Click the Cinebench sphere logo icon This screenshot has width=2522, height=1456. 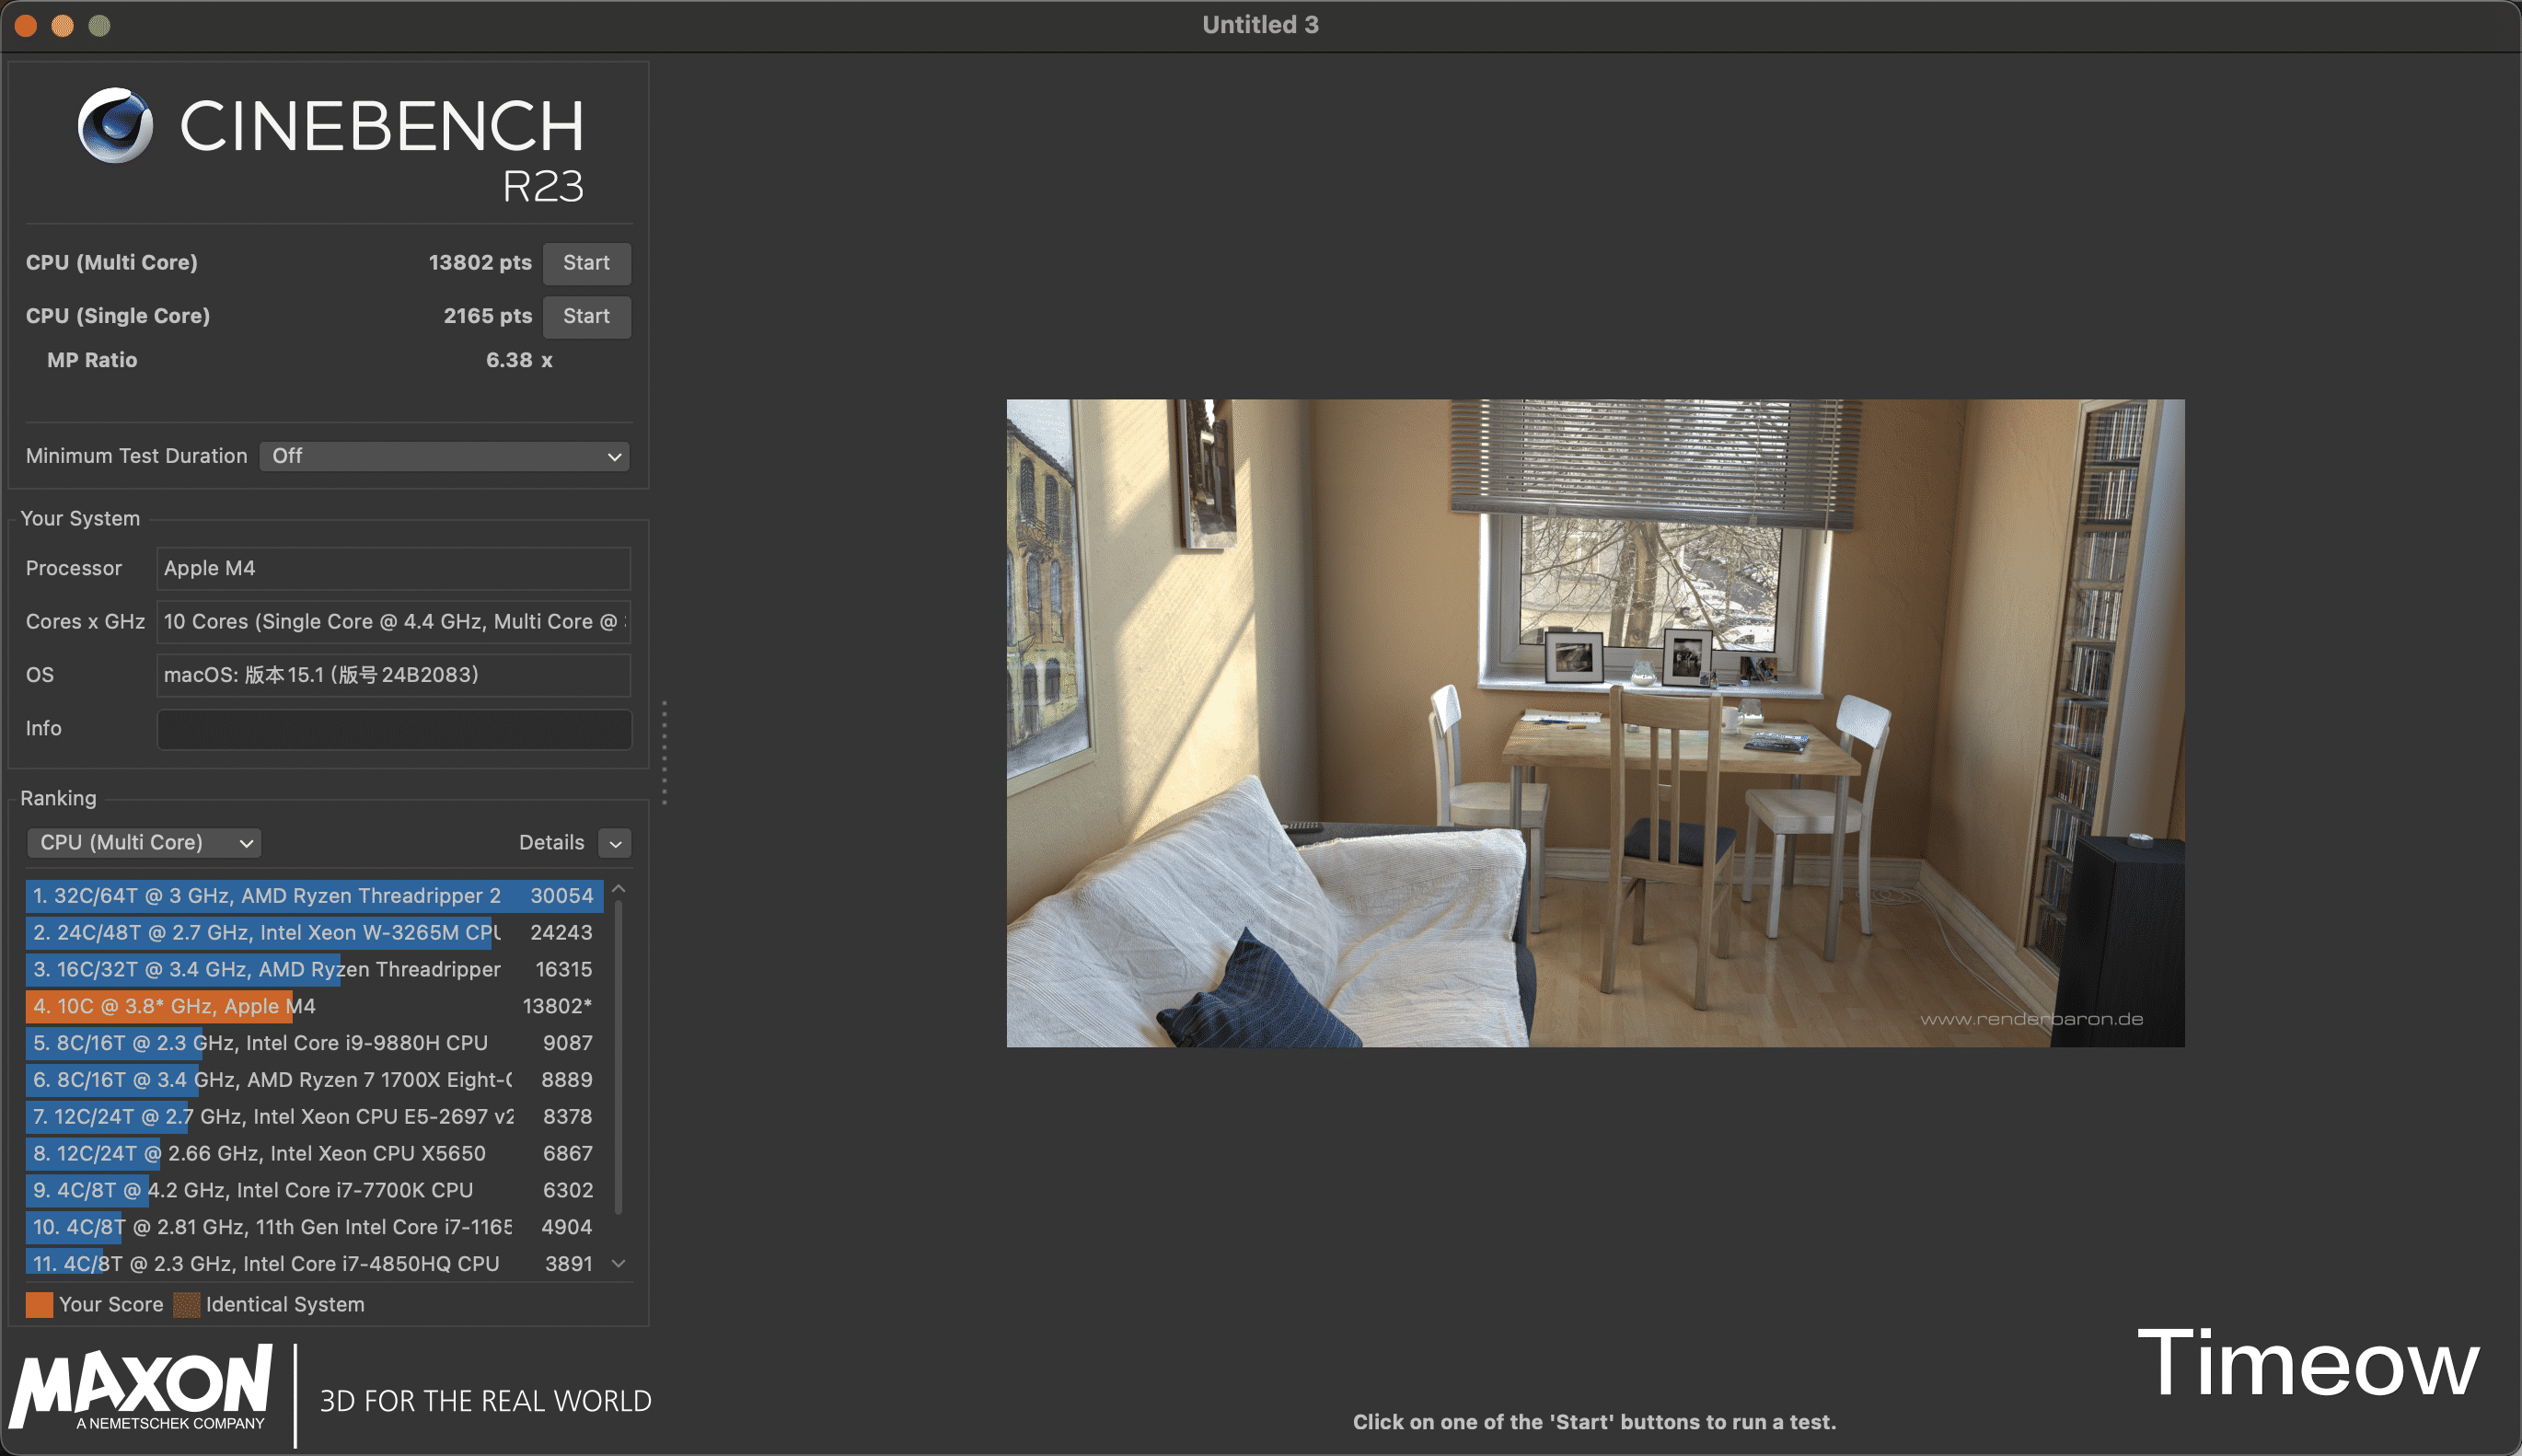116,125
